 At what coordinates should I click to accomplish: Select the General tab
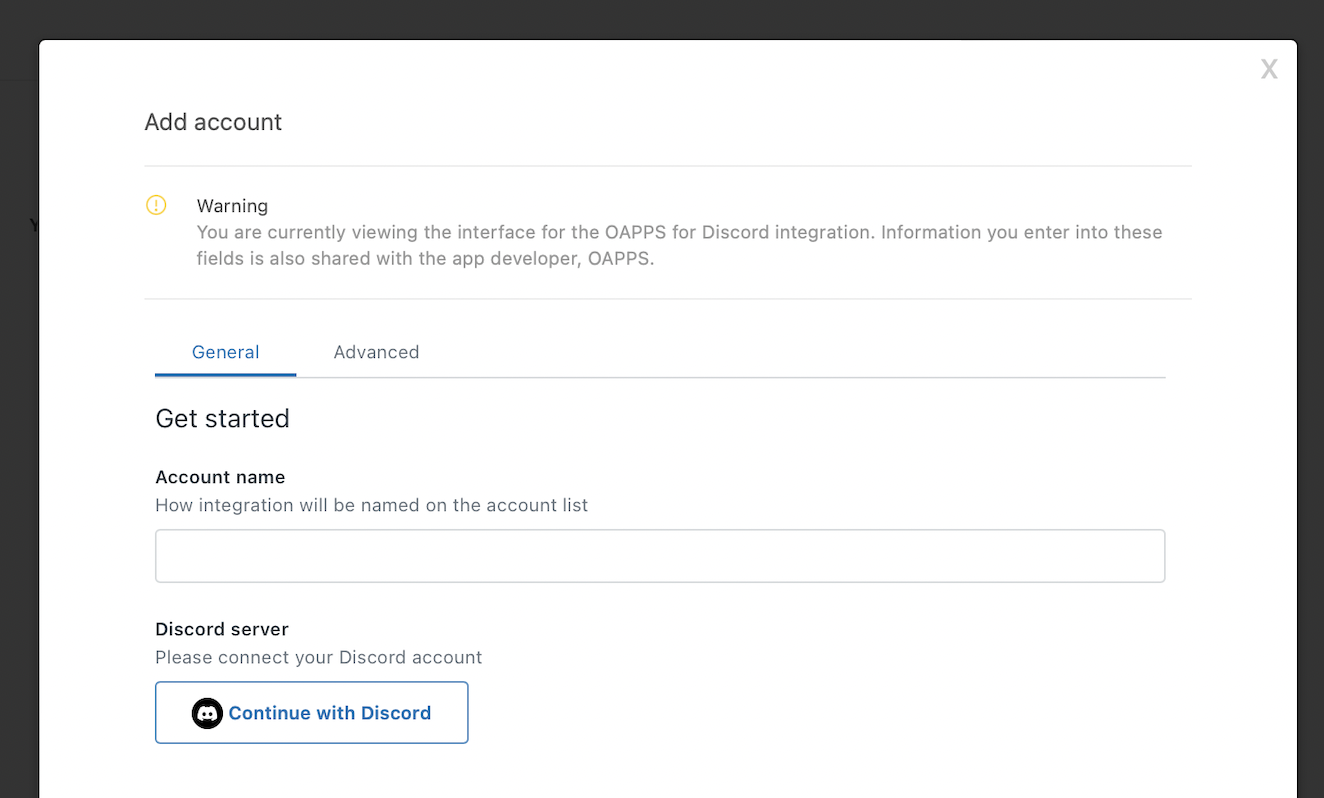(x=225, y=352)
